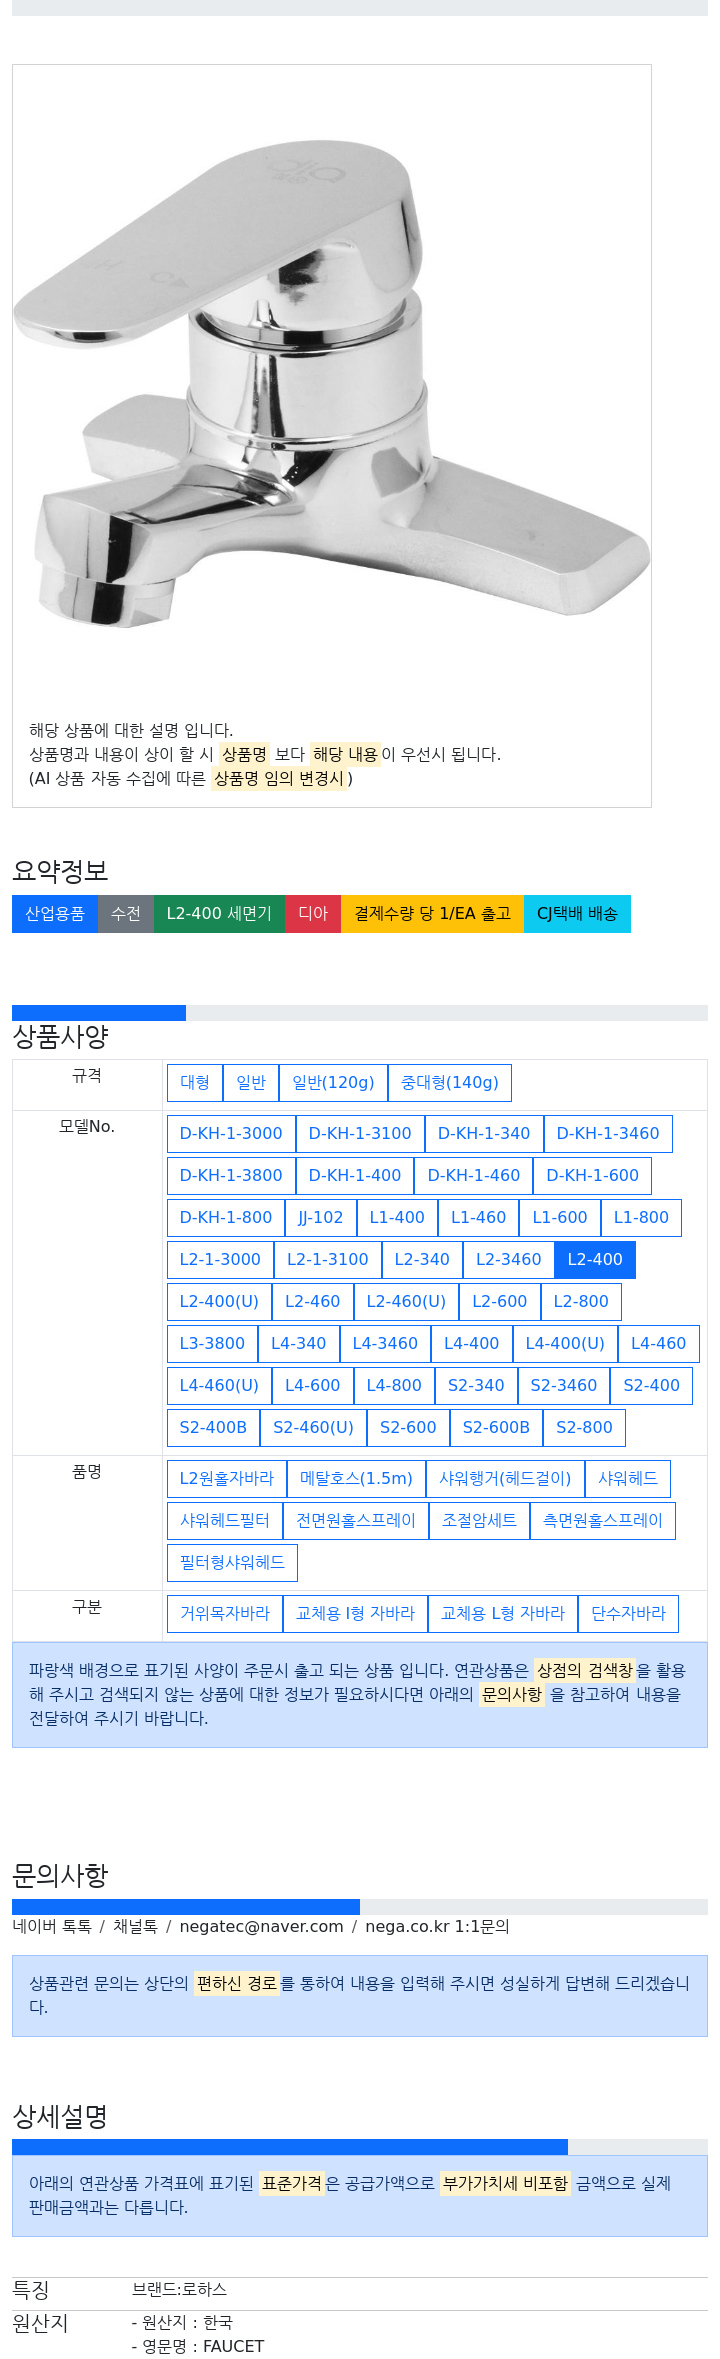Select the CJ택배 배송 tag

(x=577, y=914)
